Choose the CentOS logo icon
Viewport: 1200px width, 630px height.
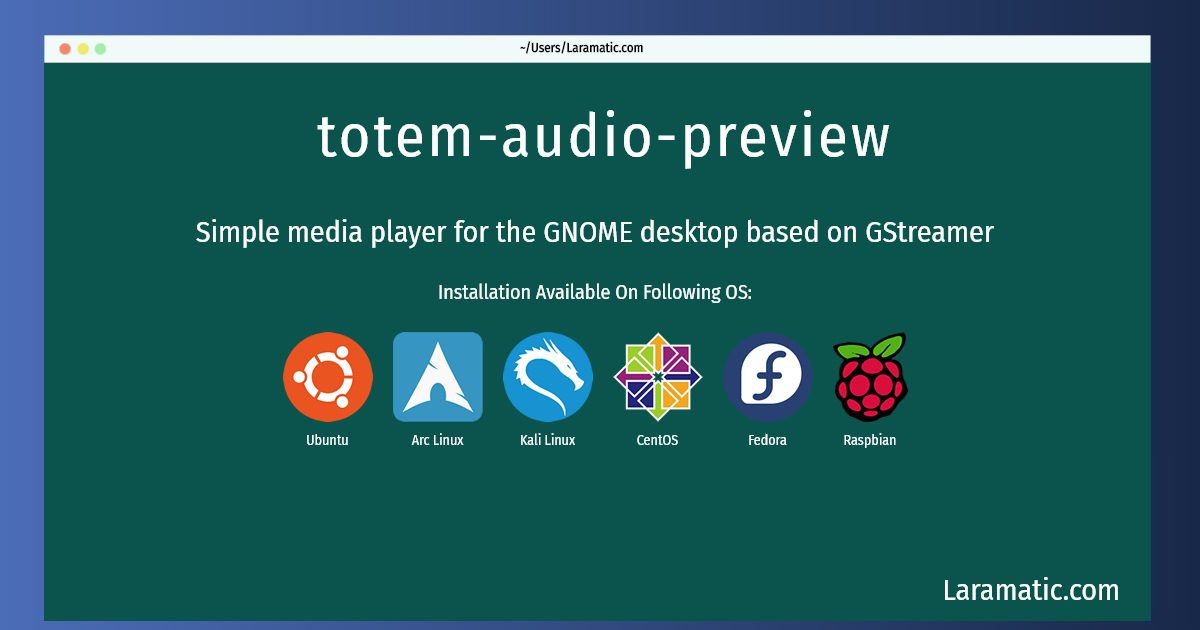(658, 377)
